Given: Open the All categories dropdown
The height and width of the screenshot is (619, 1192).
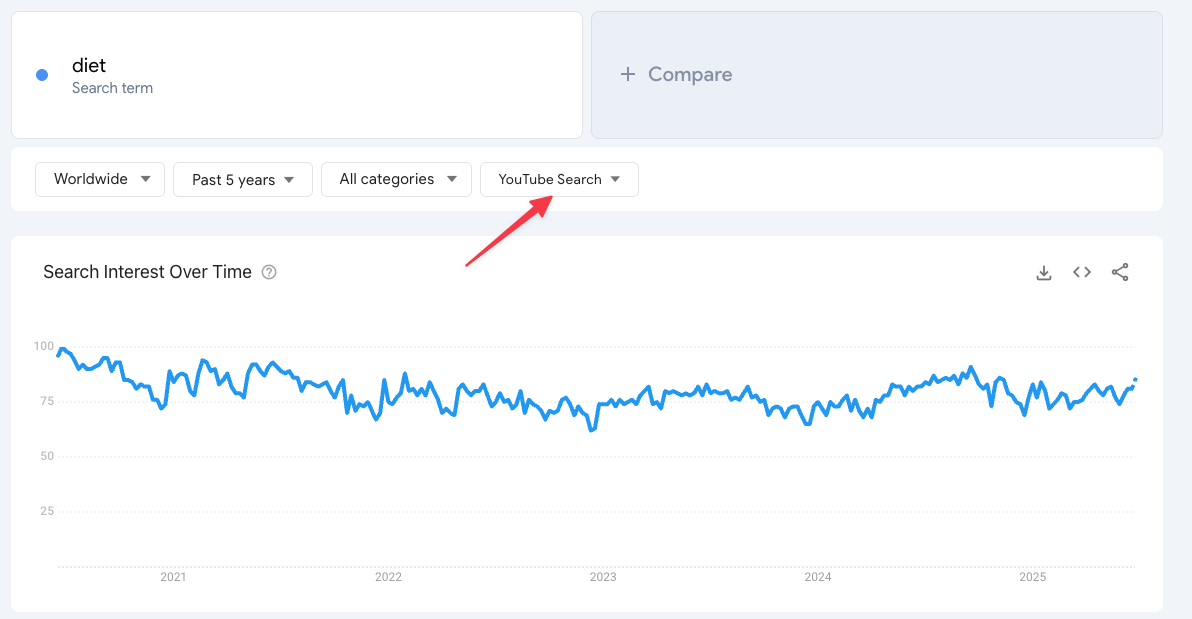Looking at the screenshot, I should tap(396, 179).
